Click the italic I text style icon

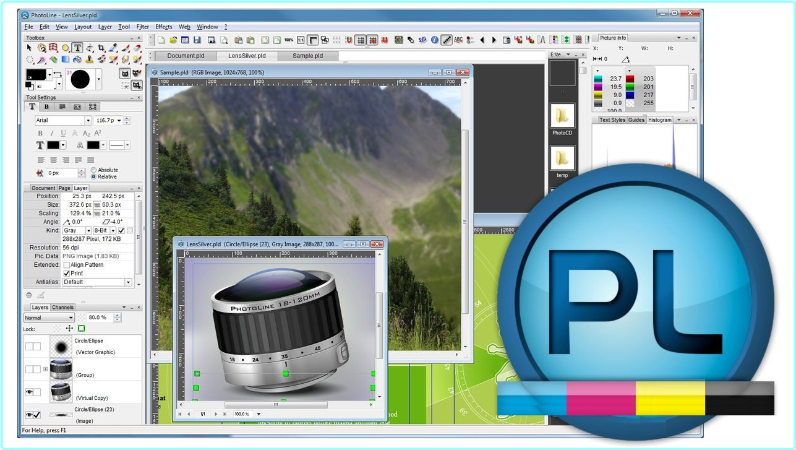click(52, 133)
